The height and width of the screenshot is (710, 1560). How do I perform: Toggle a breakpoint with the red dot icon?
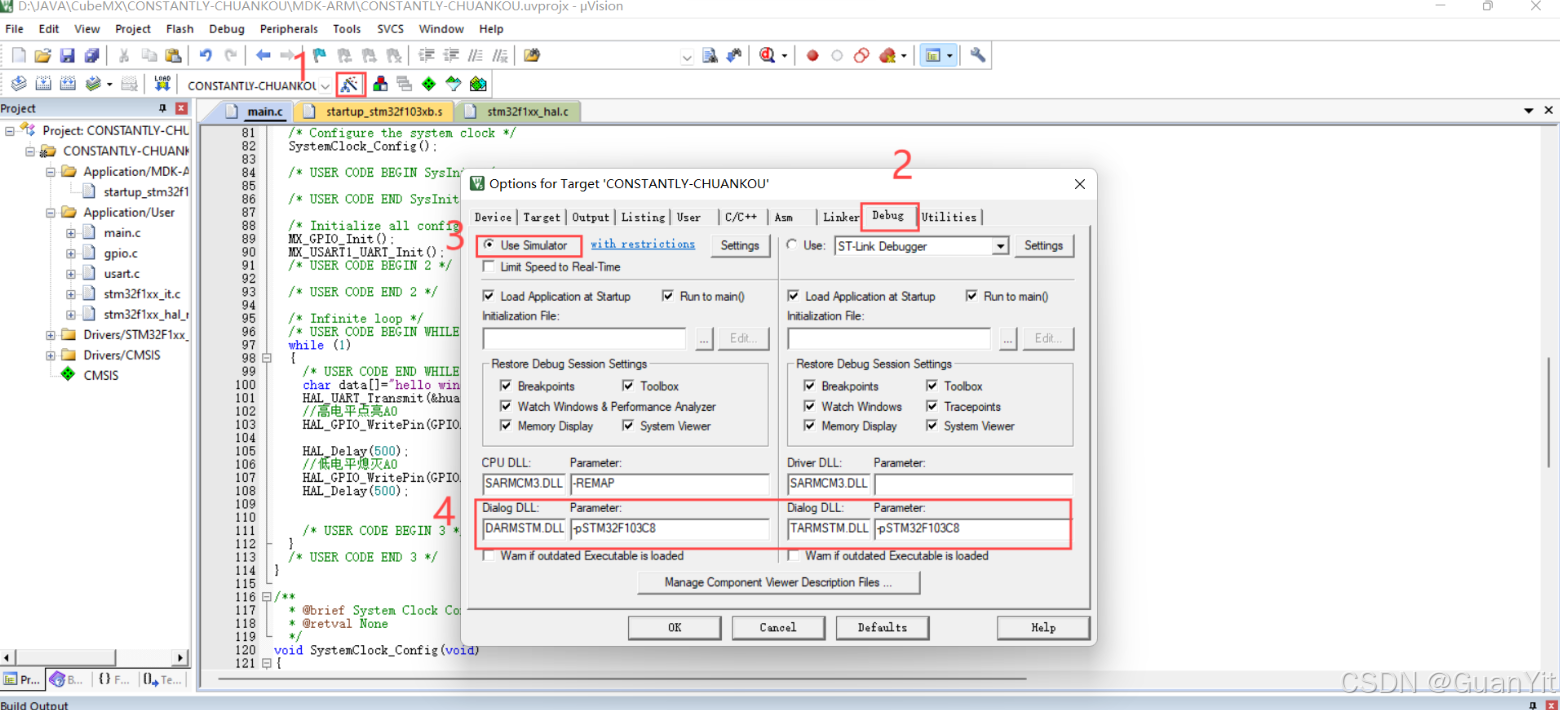click(813, 55)
